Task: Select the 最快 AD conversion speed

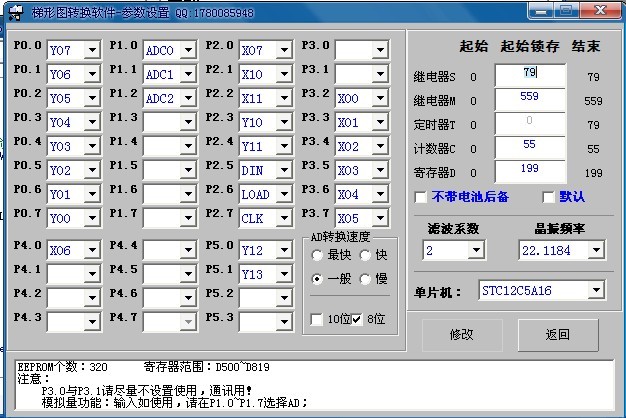Action: pyautogui.click(x=316, y=255)
